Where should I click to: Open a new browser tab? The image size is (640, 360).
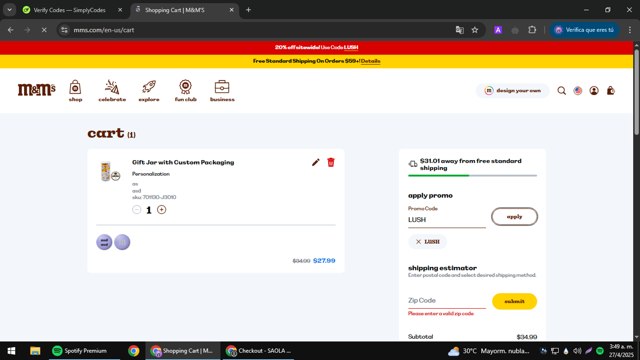(x=248, y=10)
